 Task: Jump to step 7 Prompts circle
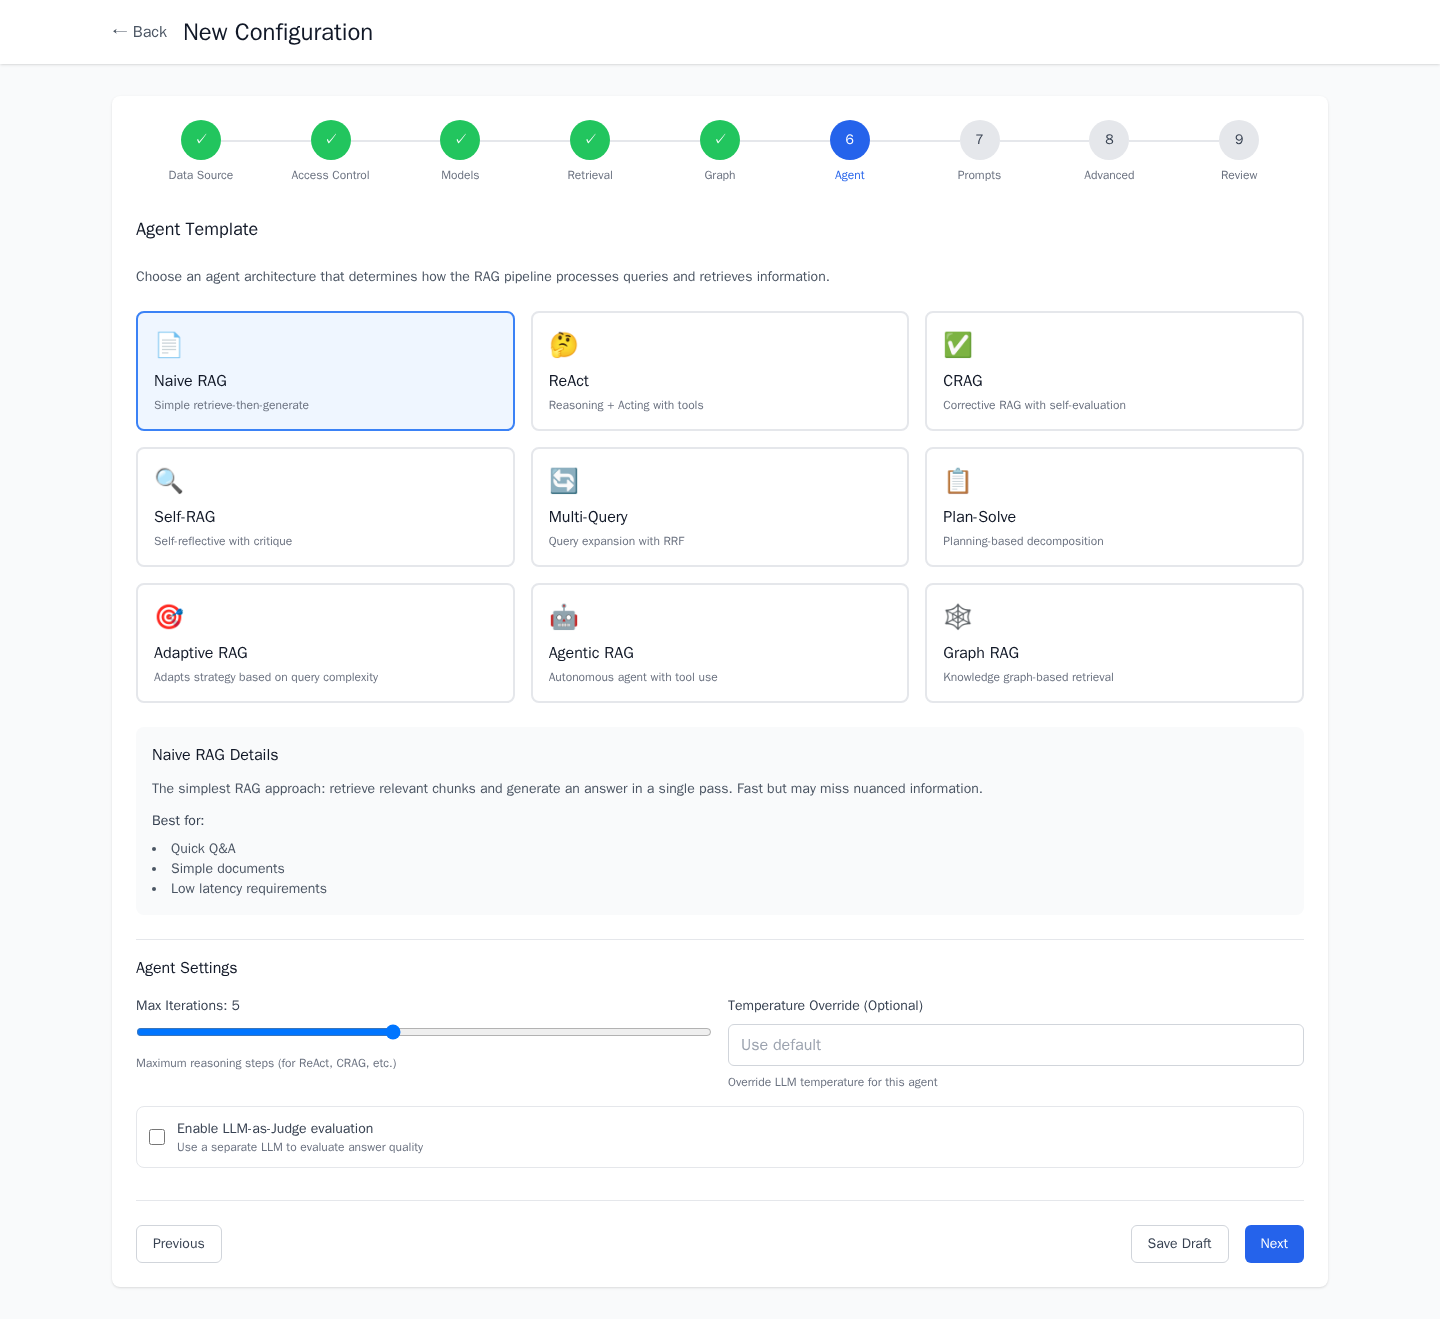tap(979, 140)
